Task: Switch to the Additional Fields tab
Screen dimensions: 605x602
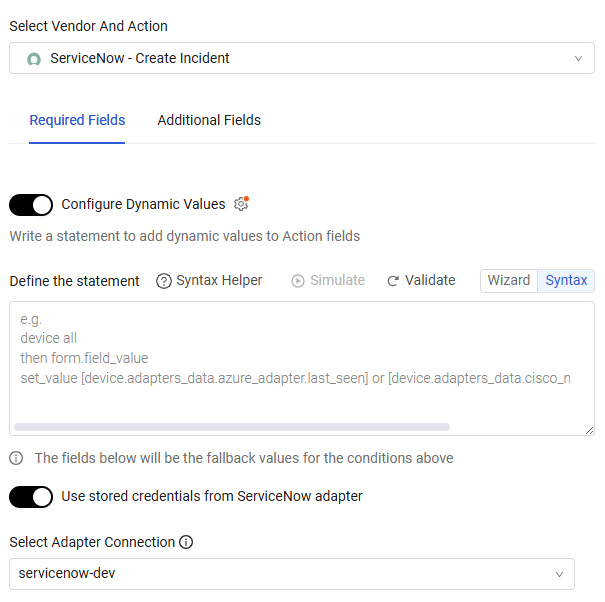Action: click(x=209, y=120)
